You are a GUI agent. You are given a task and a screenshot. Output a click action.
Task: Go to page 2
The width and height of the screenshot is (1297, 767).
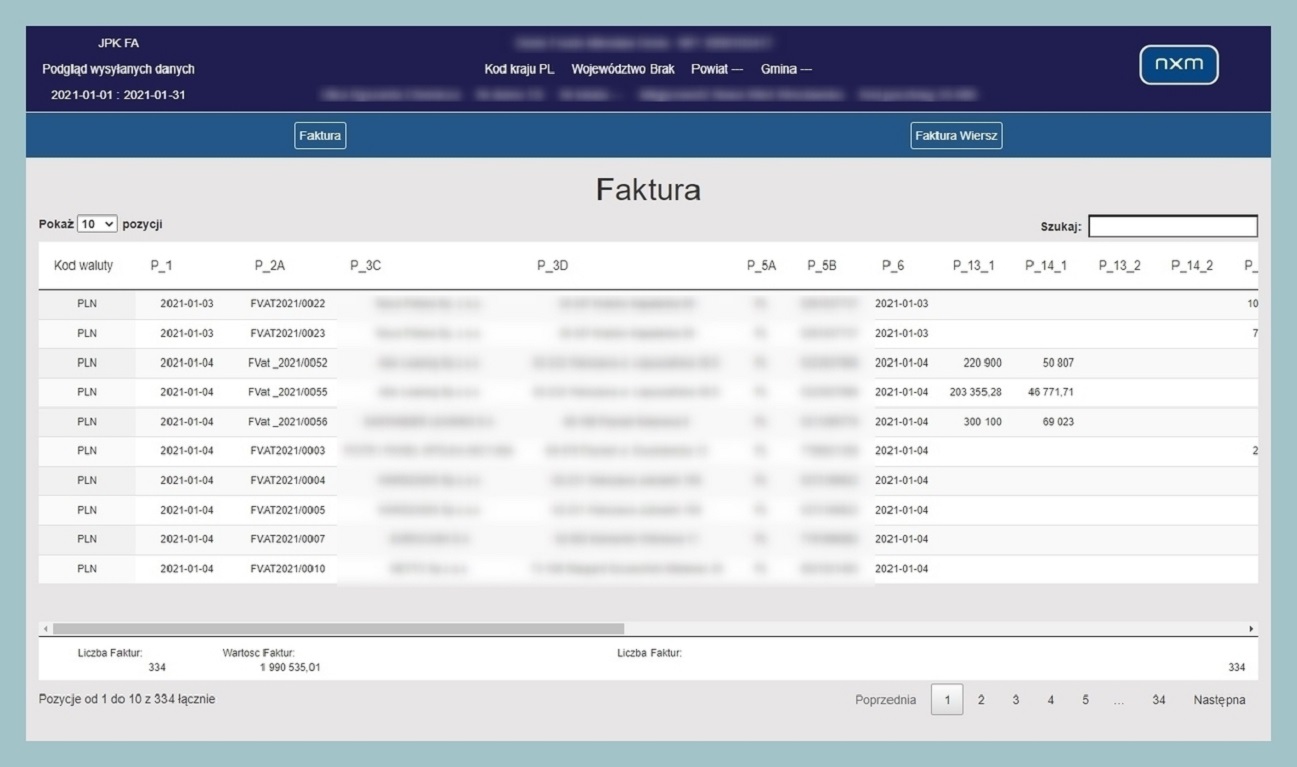(x=981, y=700)
